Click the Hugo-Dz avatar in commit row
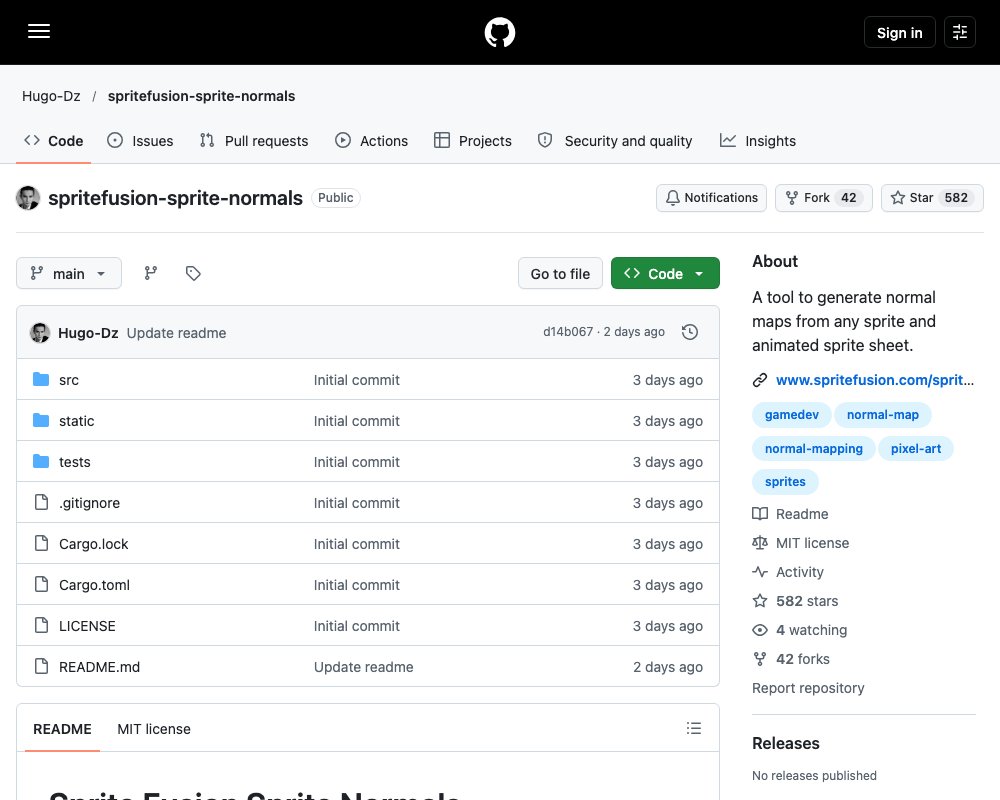 (40, 333)
